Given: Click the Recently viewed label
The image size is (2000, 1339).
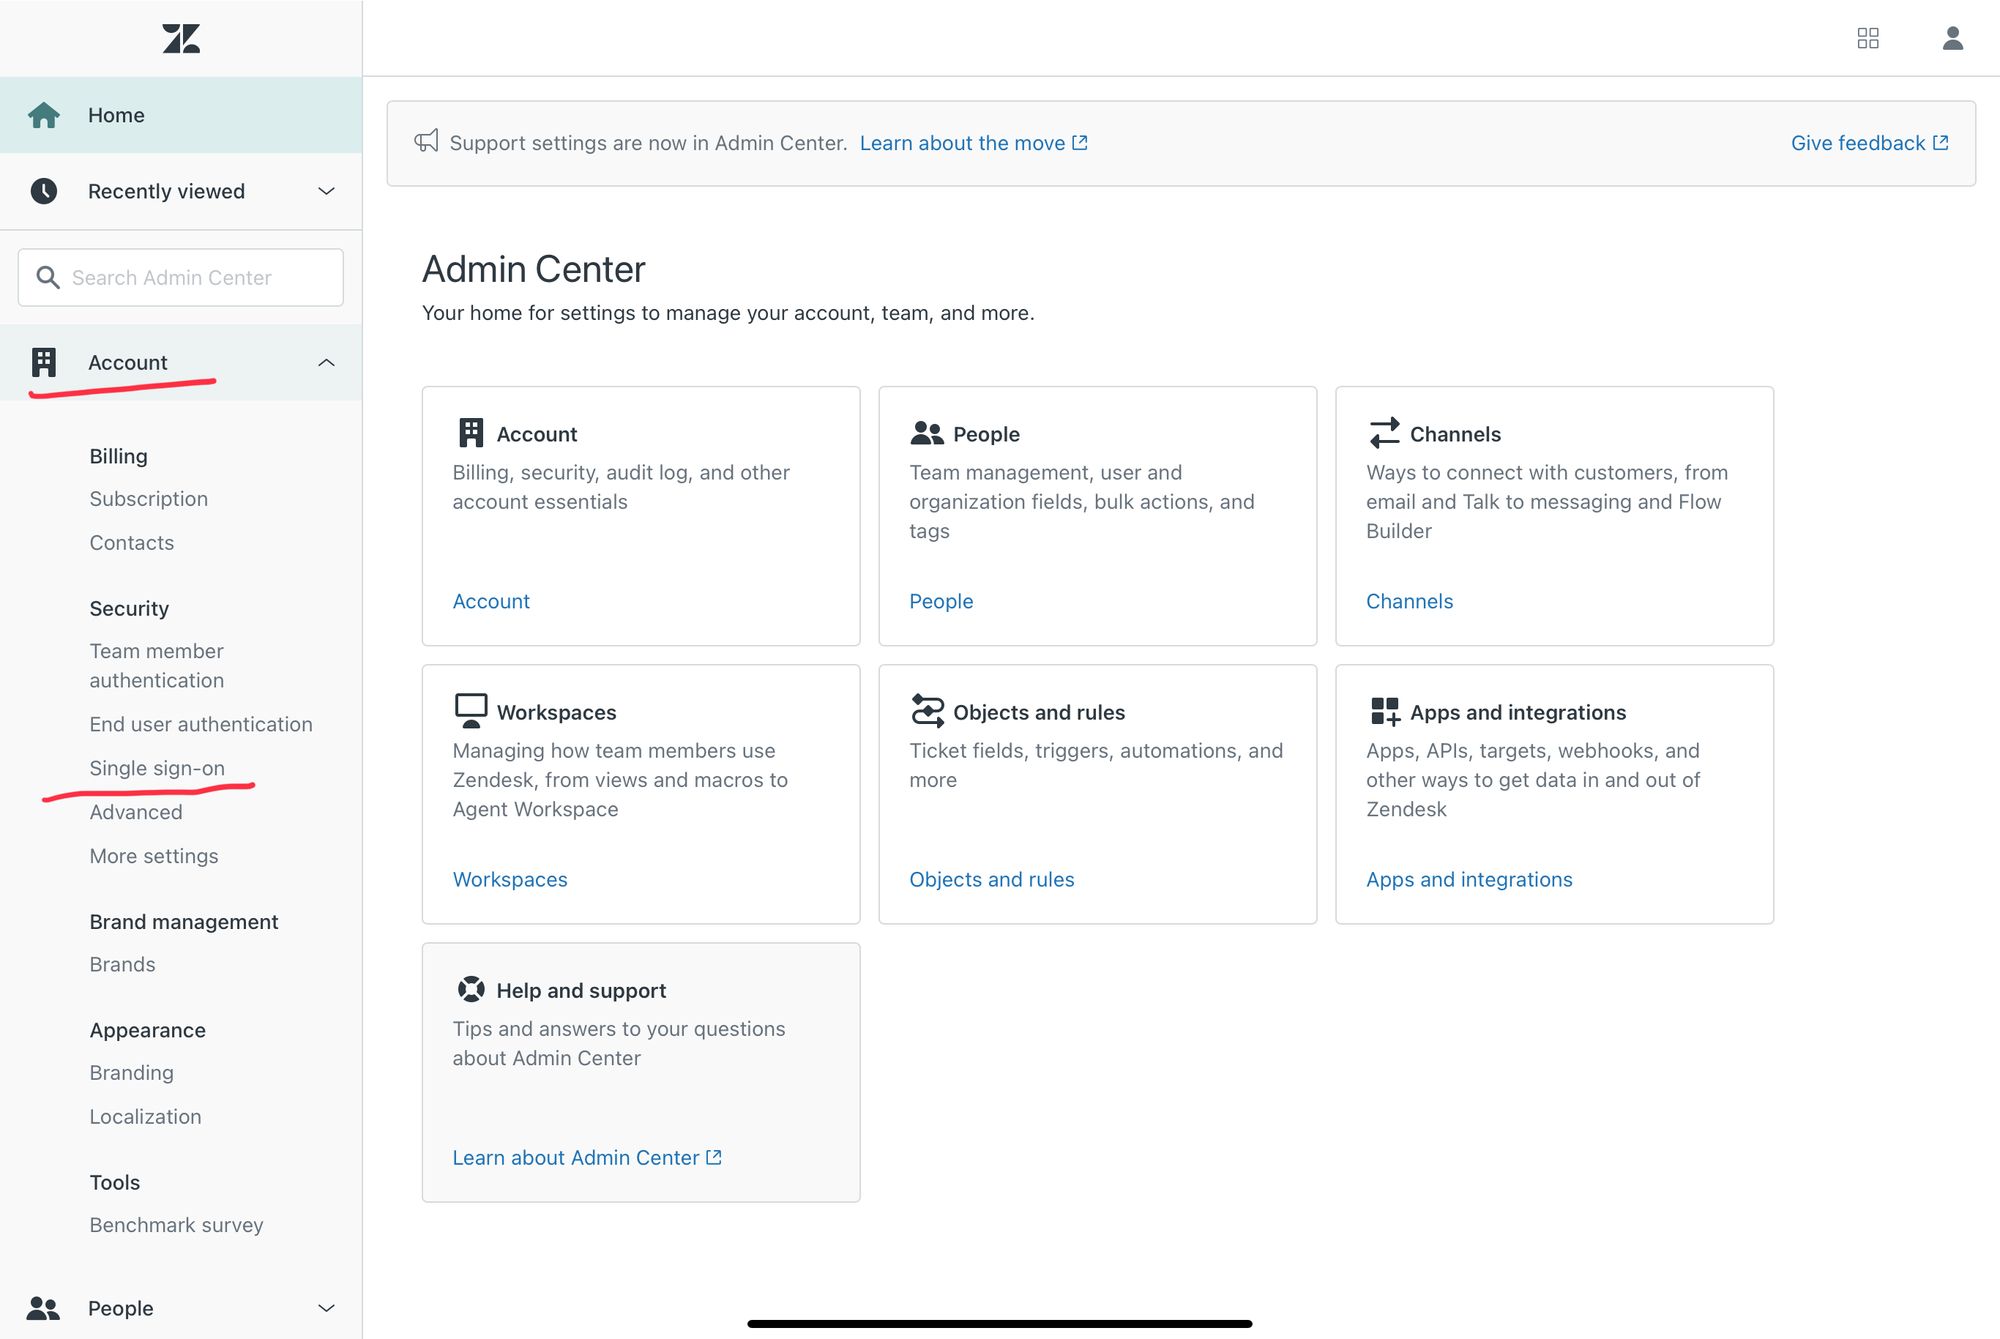Looking at the screenshot, I should [x=166, y=191].
